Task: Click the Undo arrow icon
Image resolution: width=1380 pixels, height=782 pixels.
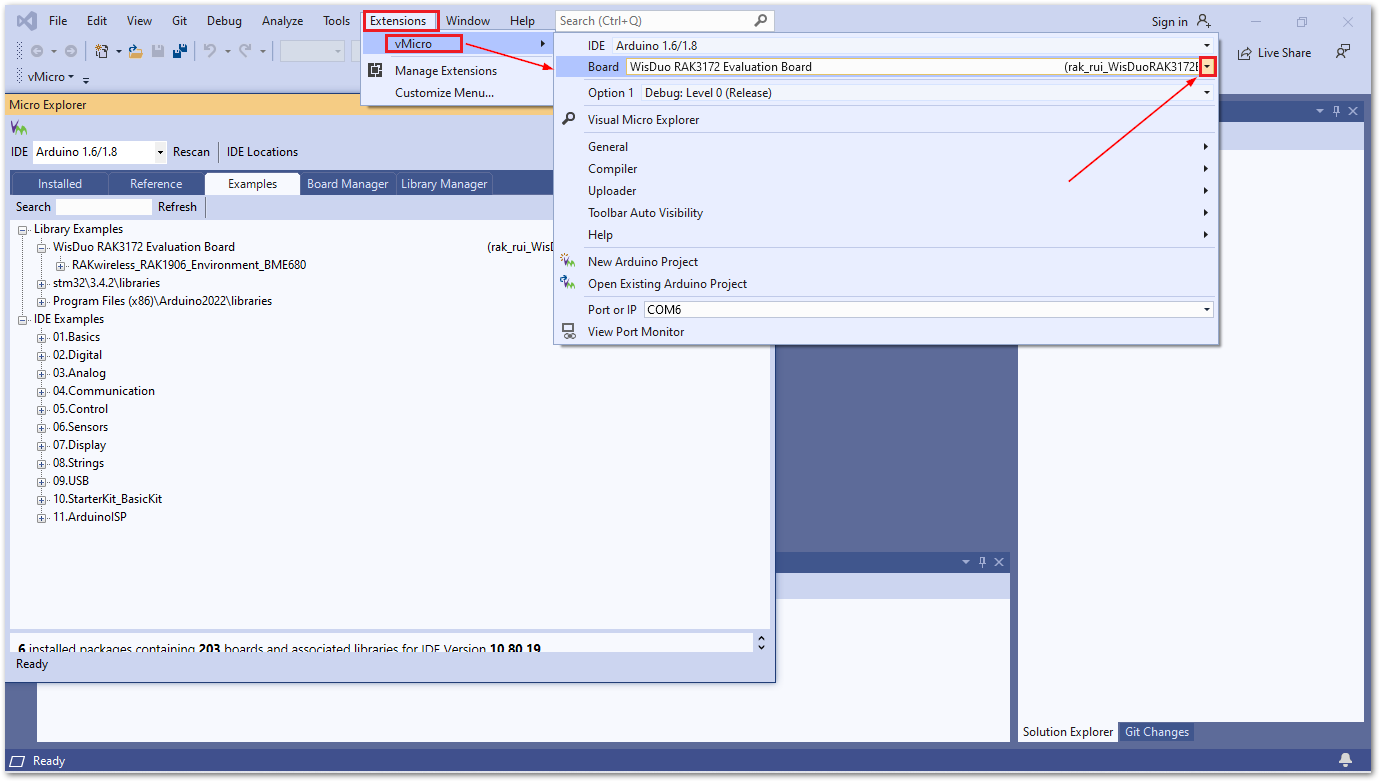Action: coord(210,51)
